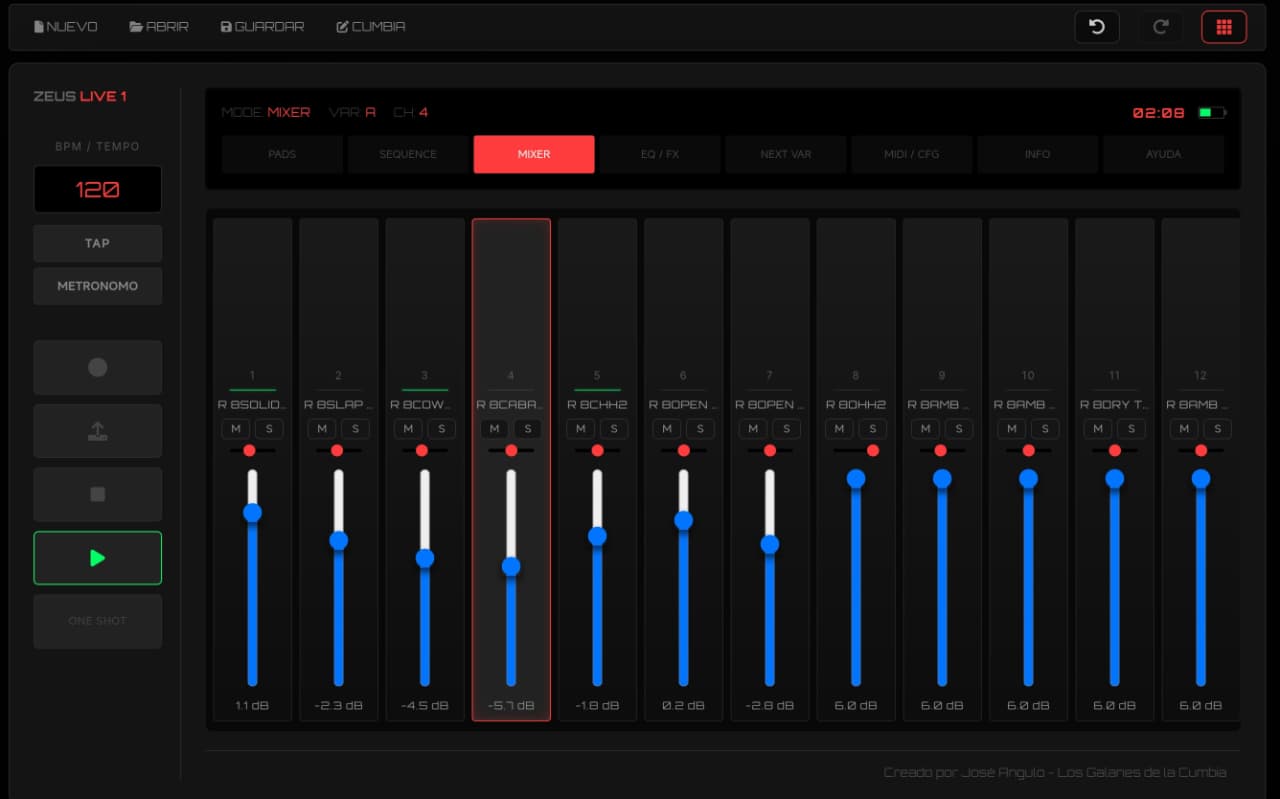Edit the project name CUMBIA
This screenshot has width=1280, height=799.
371,27
